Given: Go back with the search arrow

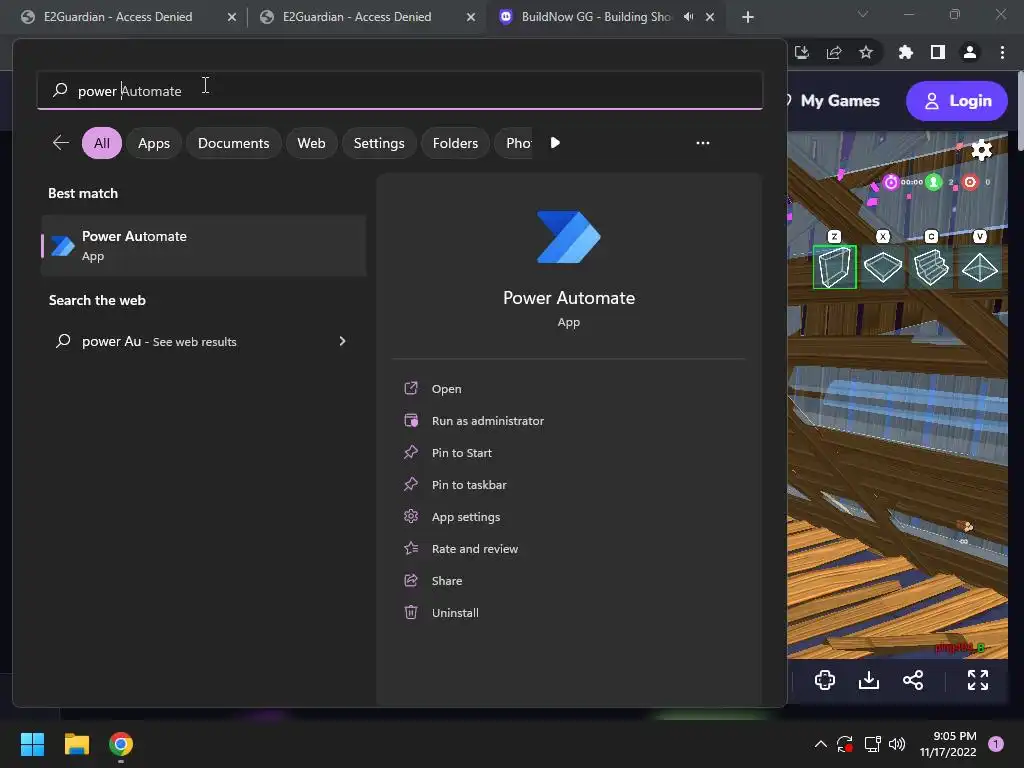Looking at the screenshot, I should click(61, 143).
